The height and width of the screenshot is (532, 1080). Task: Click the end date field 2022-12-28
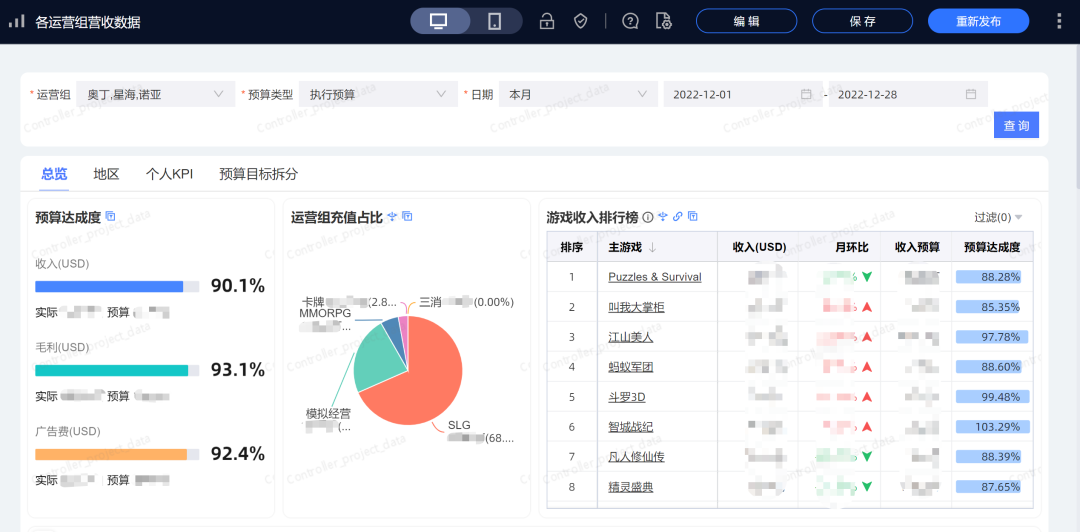[x=908, y=94]
